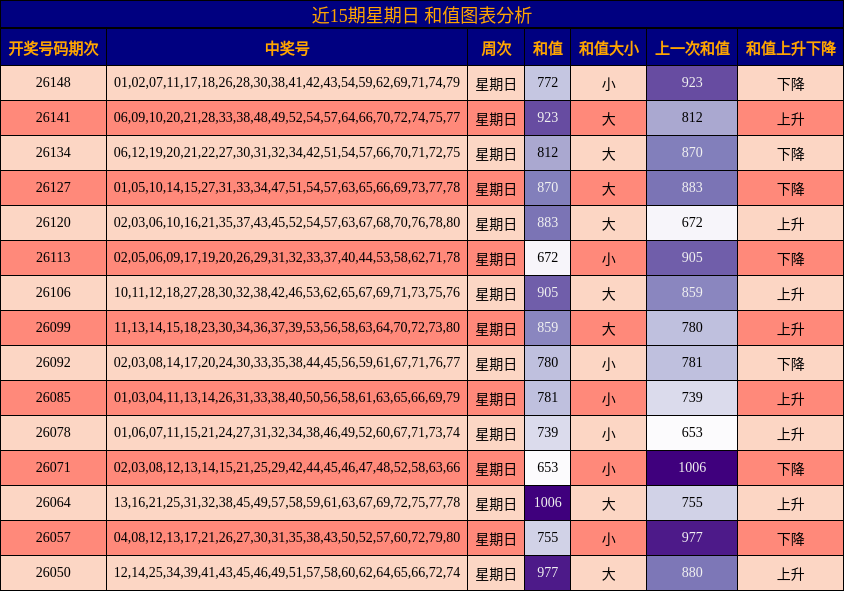Screen dimensions: 844x591
Task: Select draw number 26078
Action: 53,433
